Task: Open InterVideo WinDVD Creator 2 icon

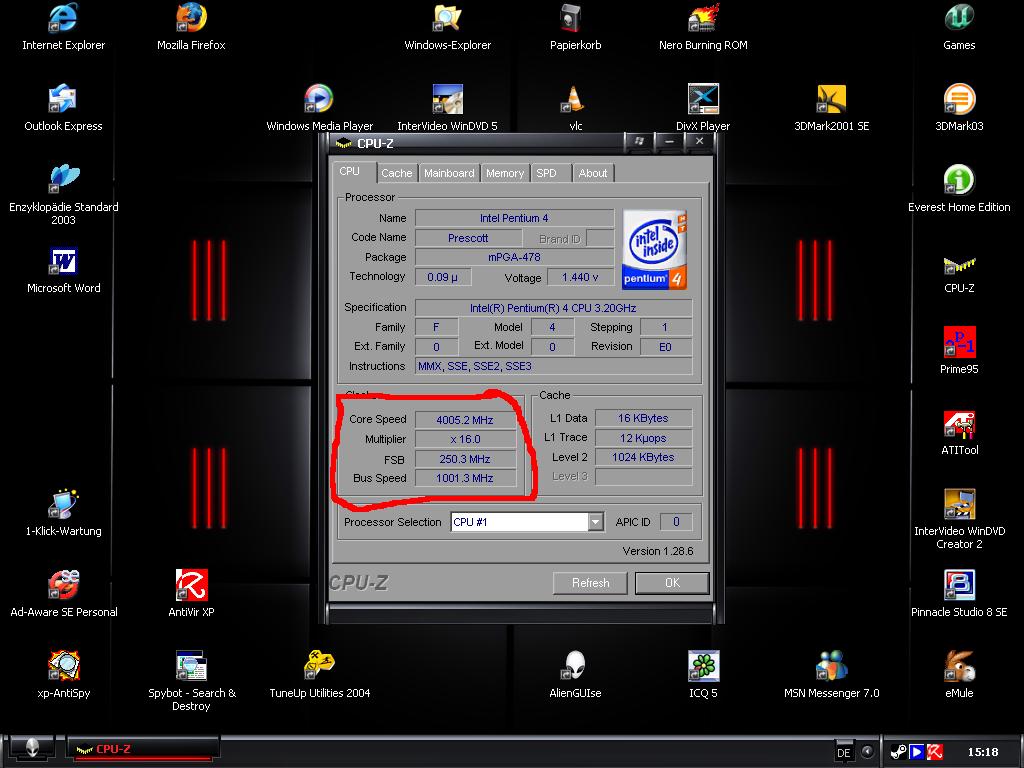Action: [959, 504]
